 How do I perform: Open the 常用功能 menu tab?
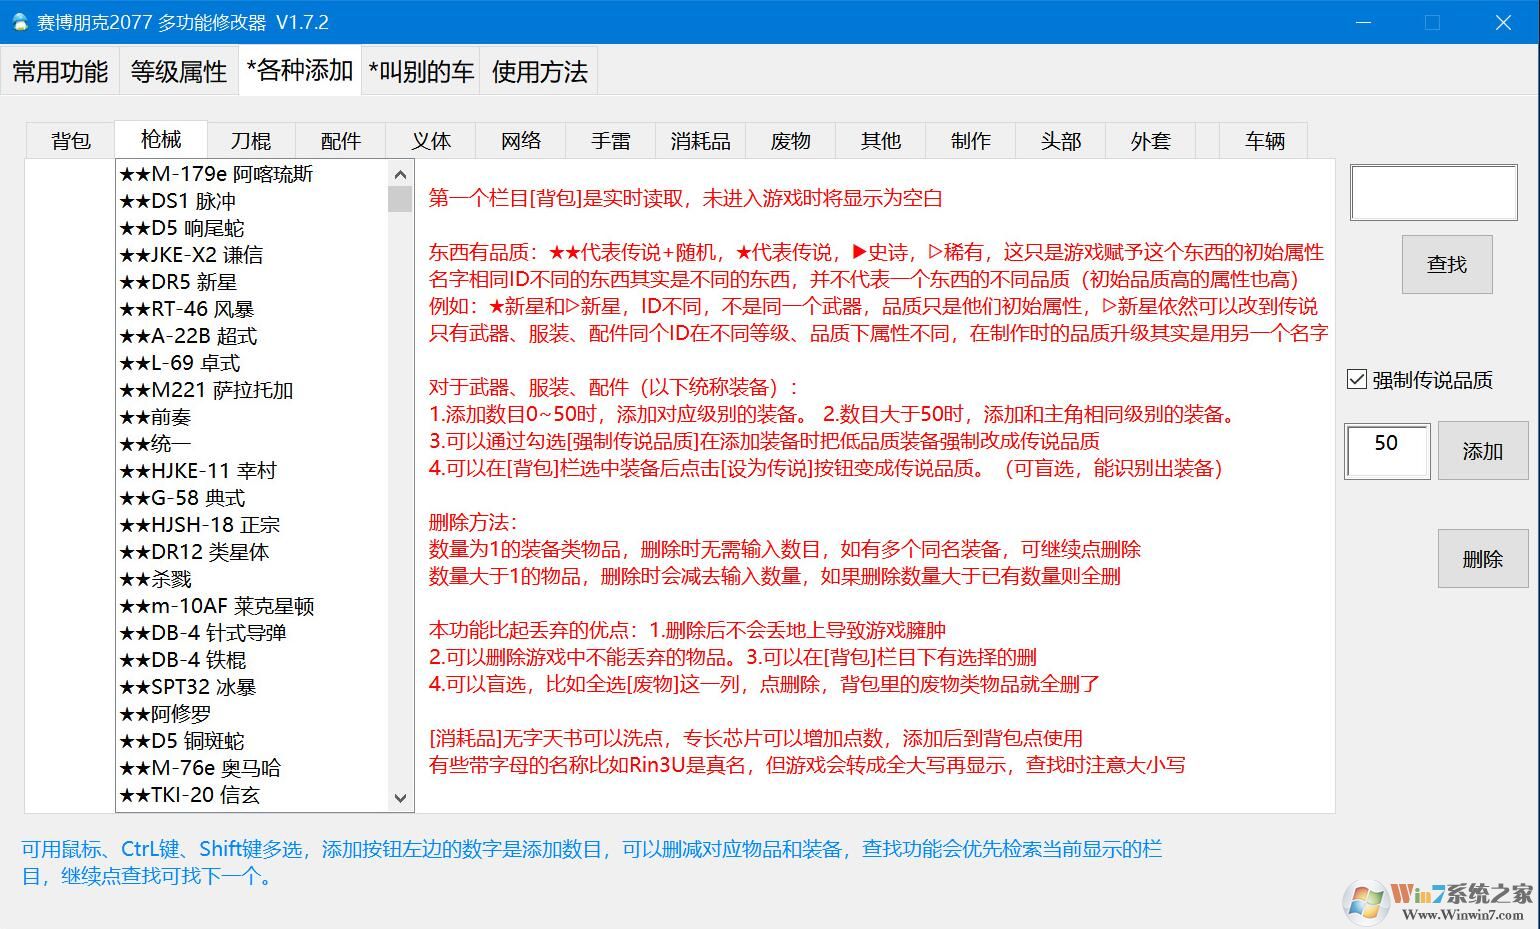[x=59, y=70]
